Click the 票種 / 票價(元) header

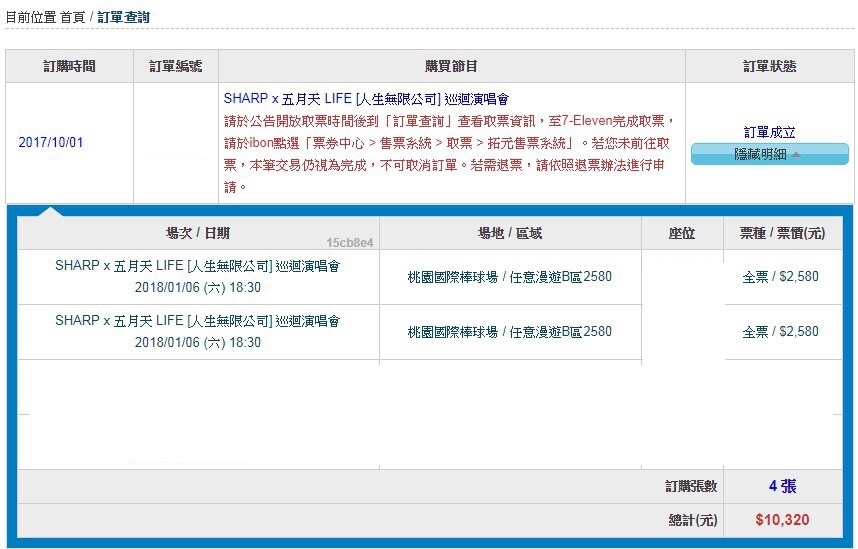point(782,233)
